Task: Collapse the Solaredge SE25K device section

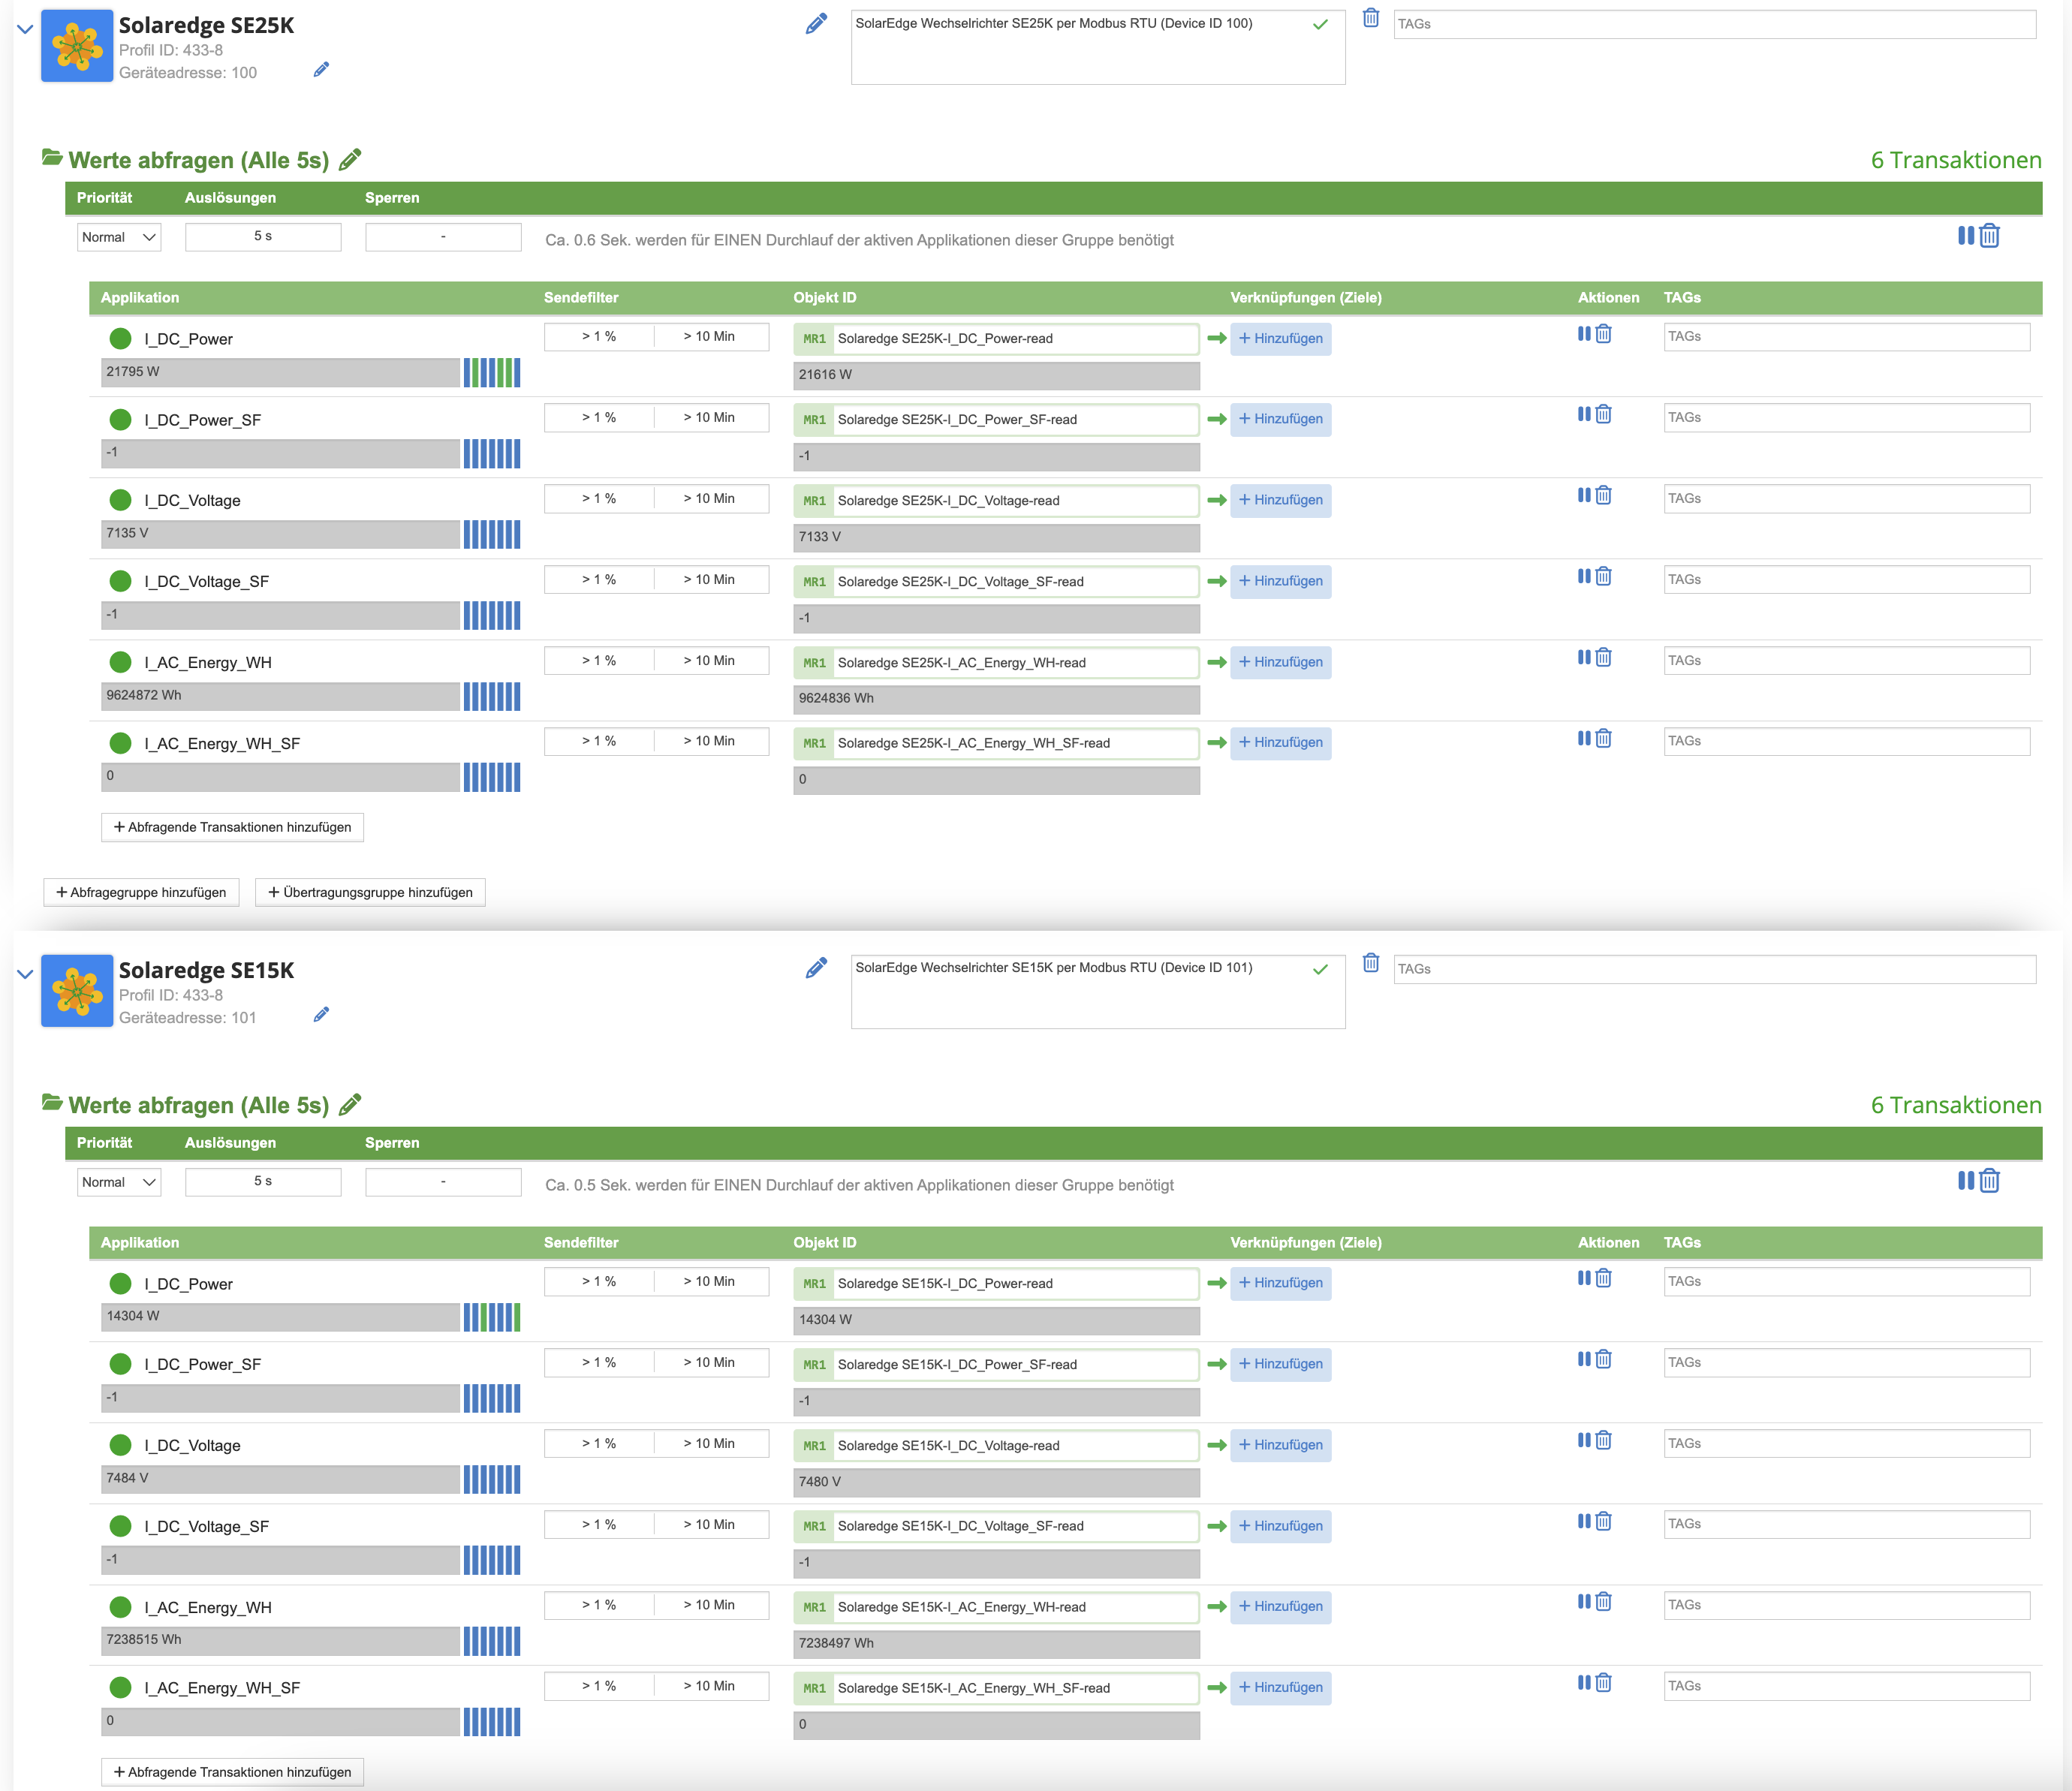Action: (x=25, y=29)
